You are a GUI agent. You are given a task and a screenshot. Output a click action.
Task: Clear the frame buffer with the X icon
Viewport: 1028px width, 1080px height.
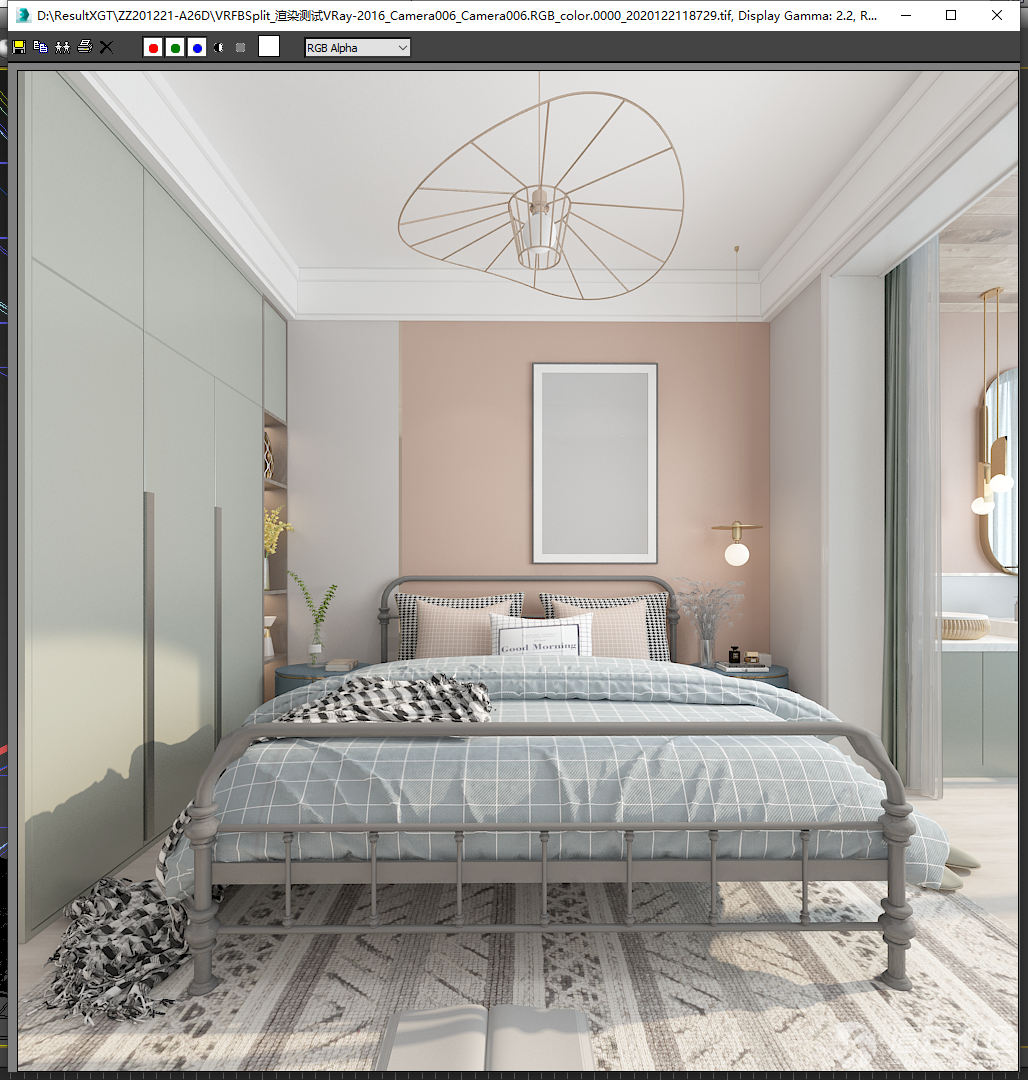[x=107, y=47]
